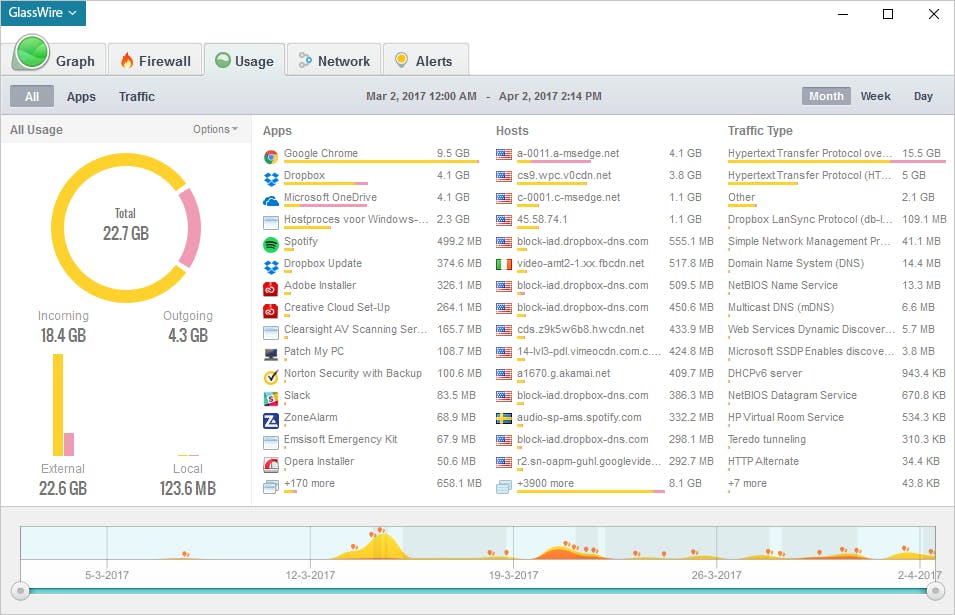Click the Italian flag beside video-amt2-1.xx.fbcdn.net
Viewport: 955px width, 615px height.
504,264
